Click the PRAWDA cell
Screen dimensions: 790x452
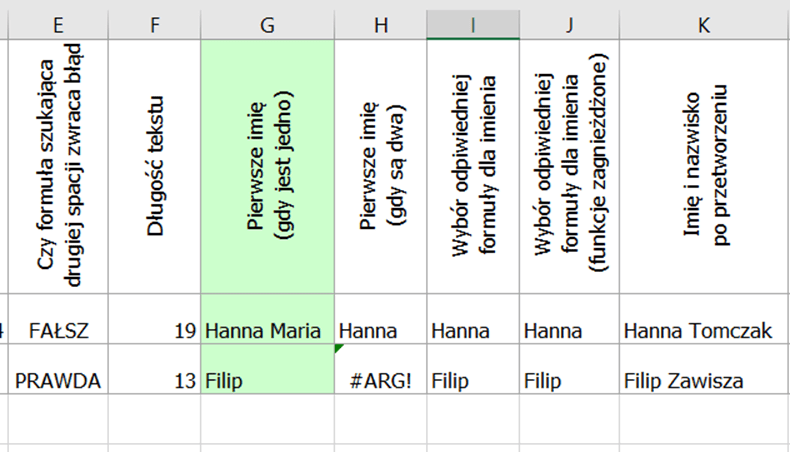click(58, 381)
